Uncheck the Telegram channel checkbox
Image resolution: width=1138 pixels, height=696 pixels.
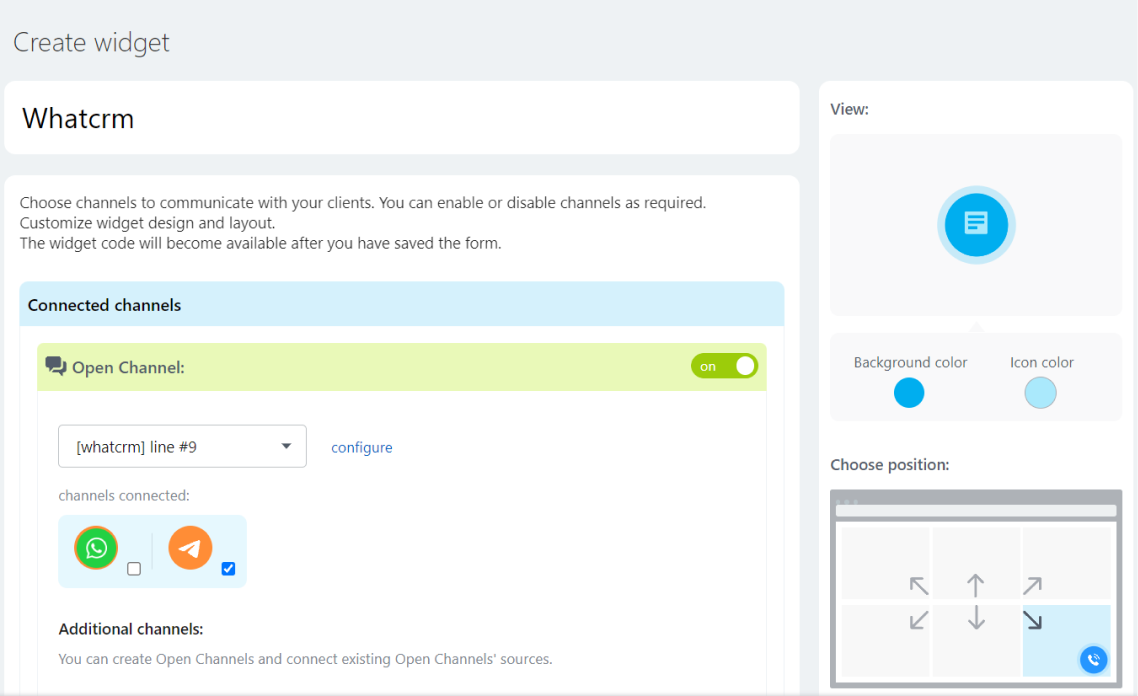[228, 569]
